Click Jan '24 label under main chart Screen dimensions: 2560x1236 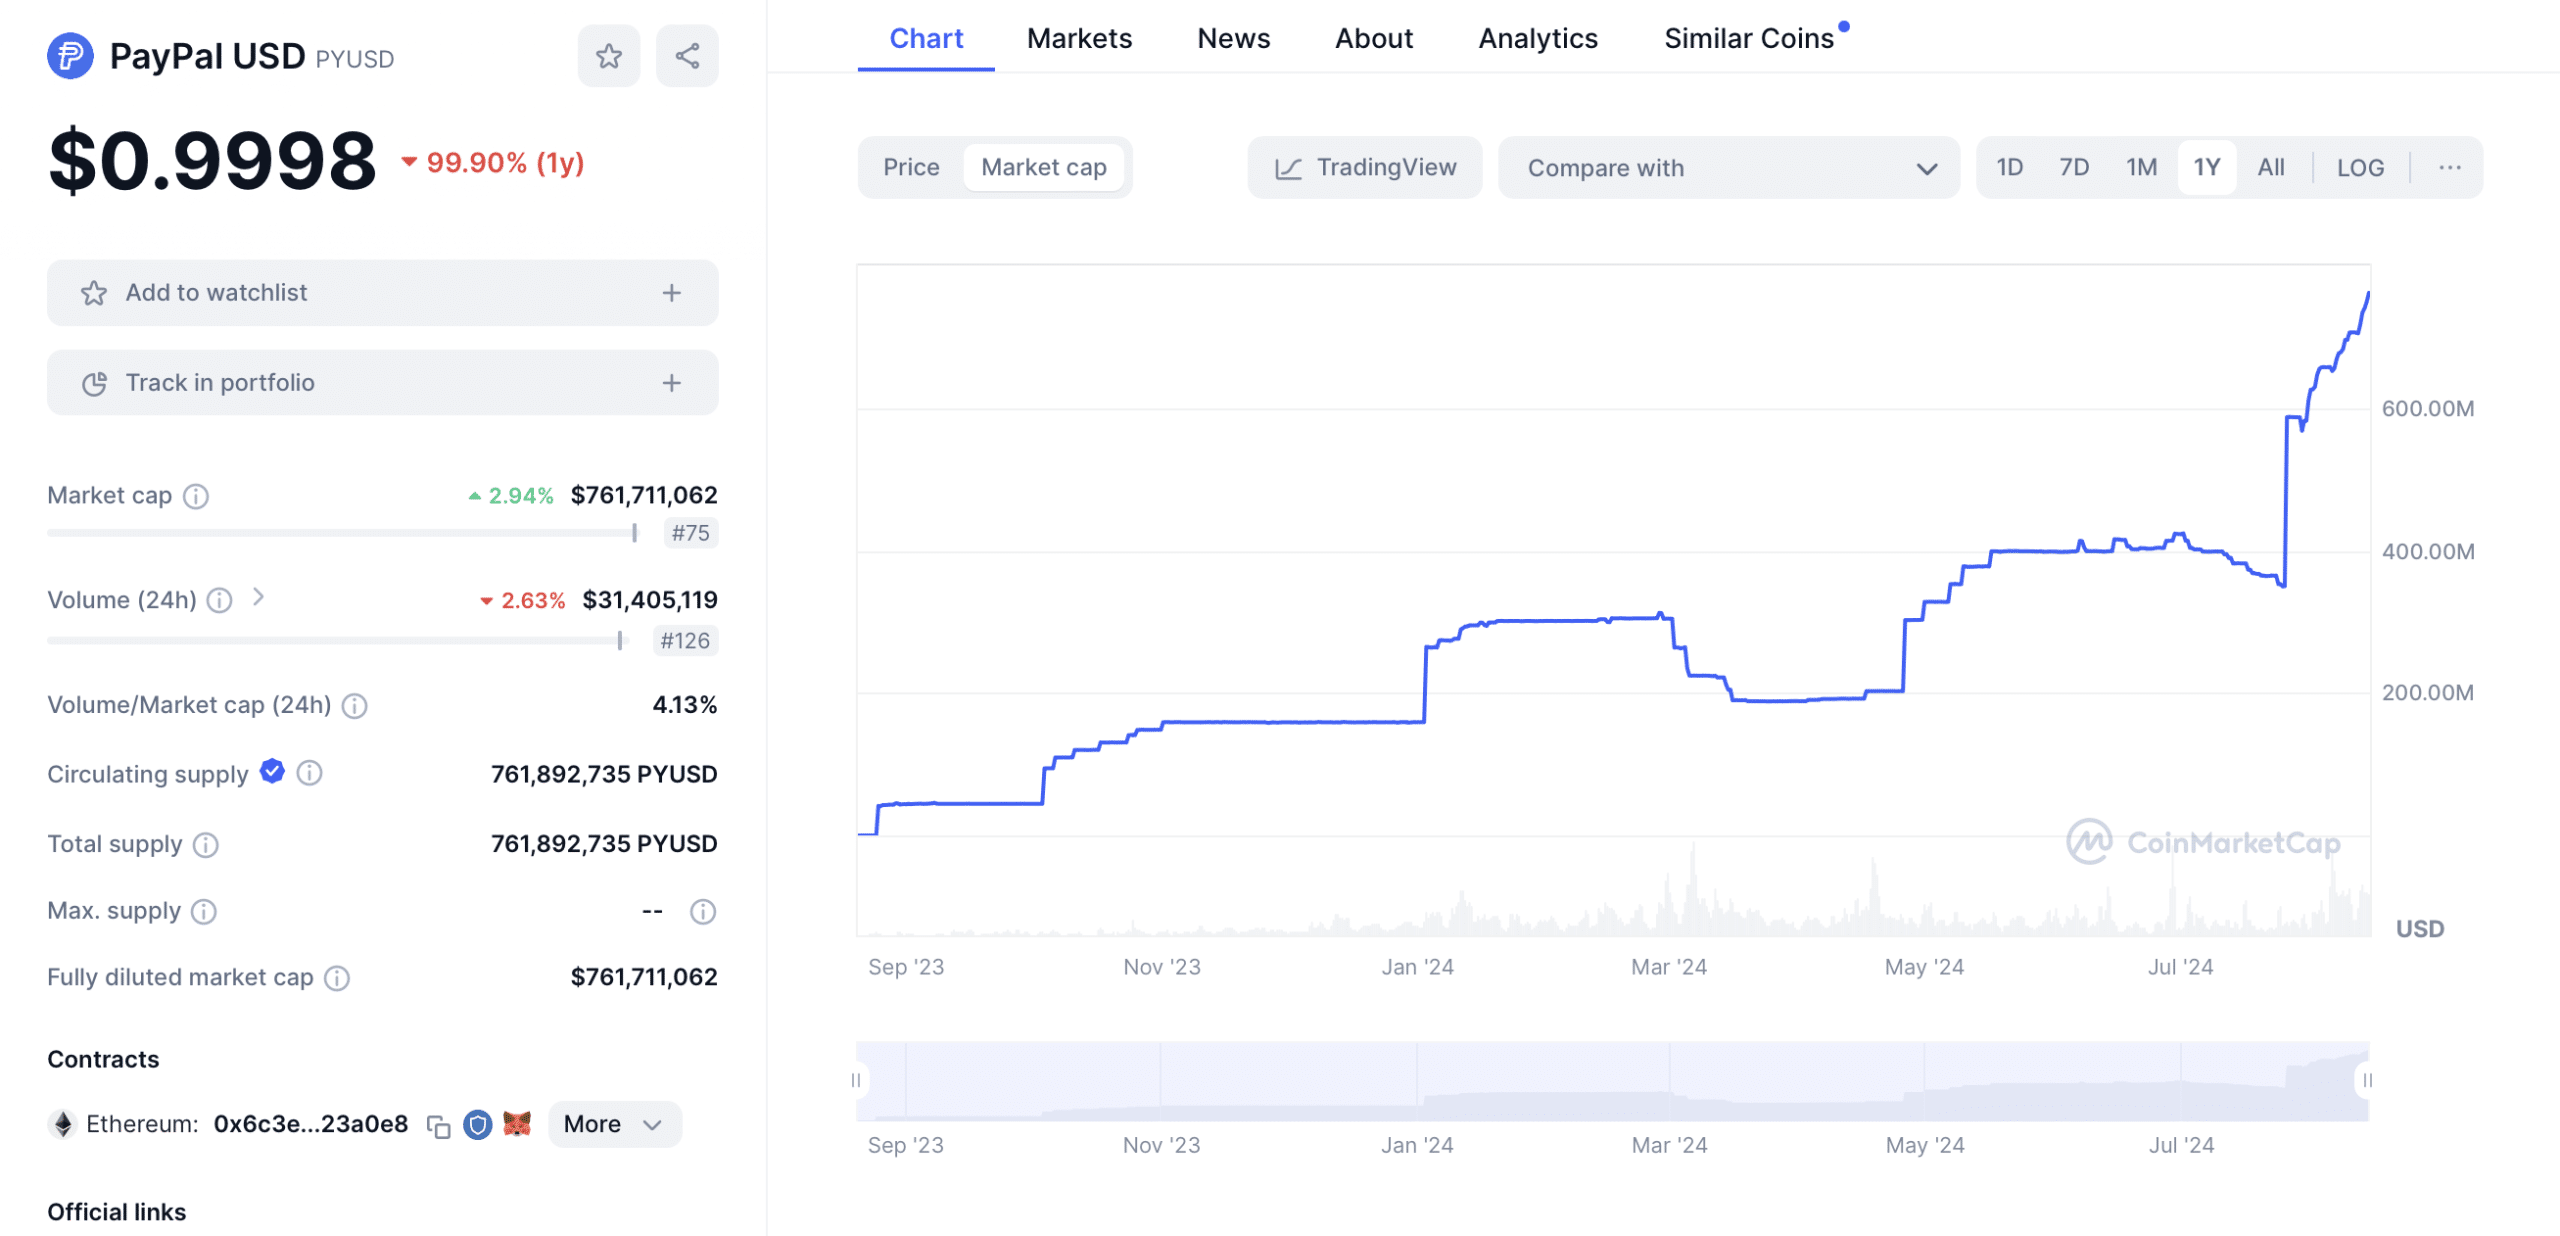pos(1417,968)
